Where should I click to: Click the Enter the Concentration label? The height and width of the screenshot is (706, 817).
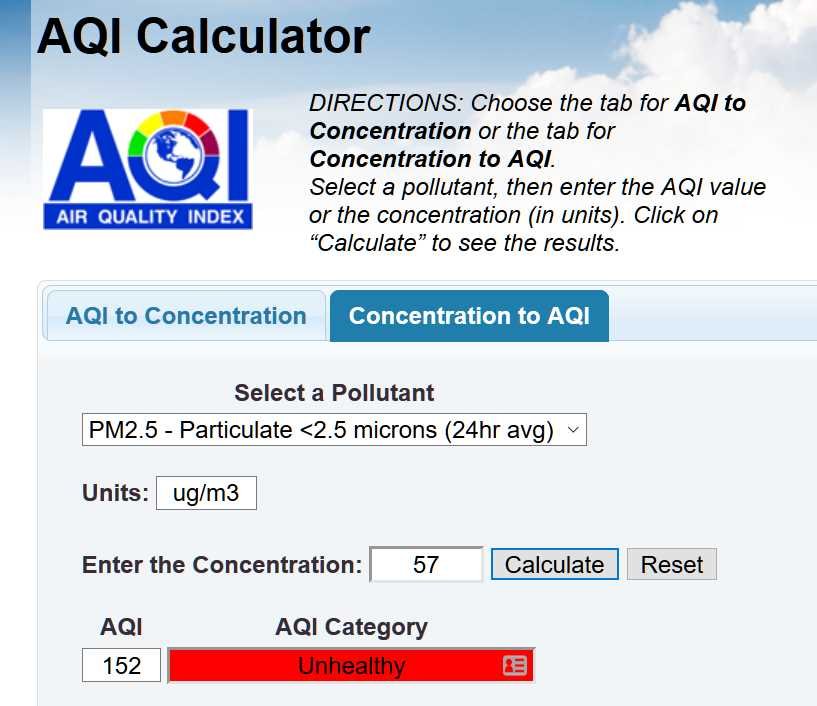[x=222, y=565]
